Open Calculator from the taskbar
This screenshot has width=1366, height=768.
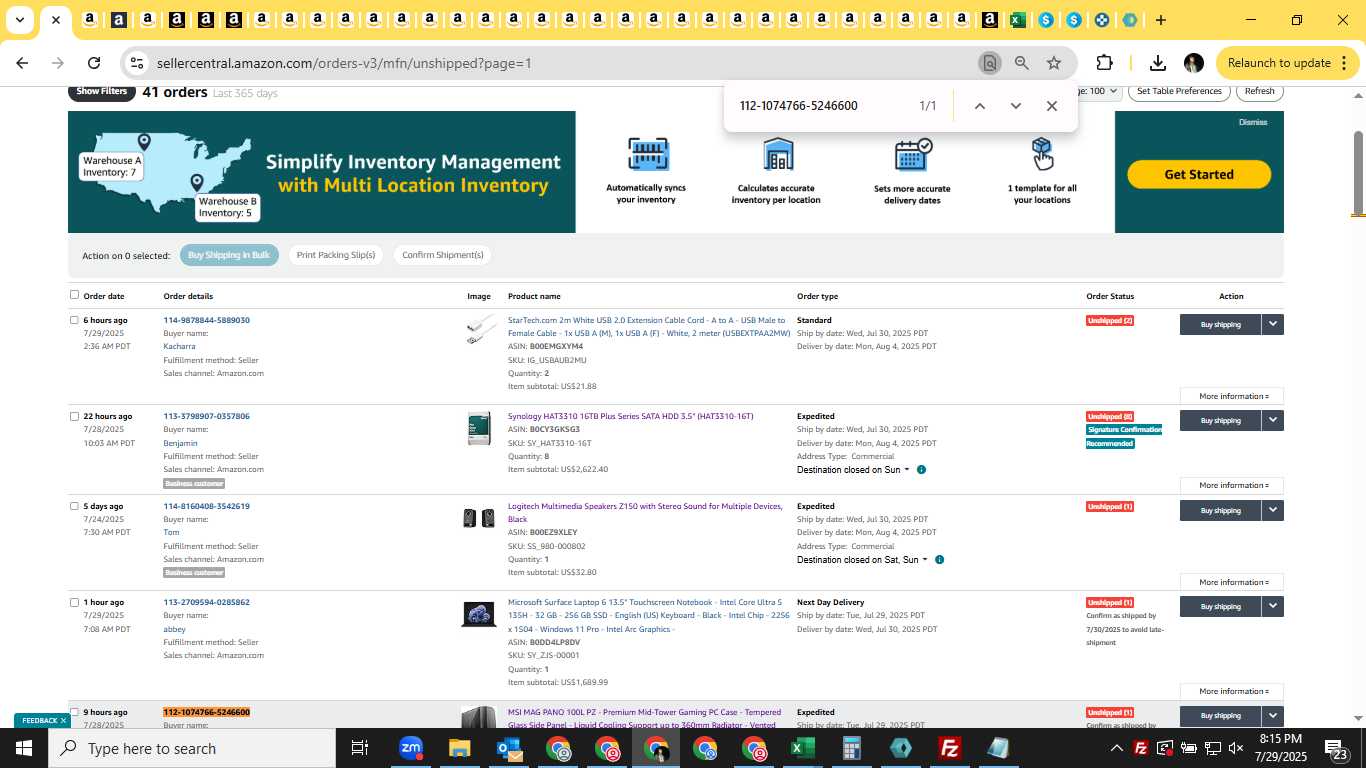click(852, 748)
